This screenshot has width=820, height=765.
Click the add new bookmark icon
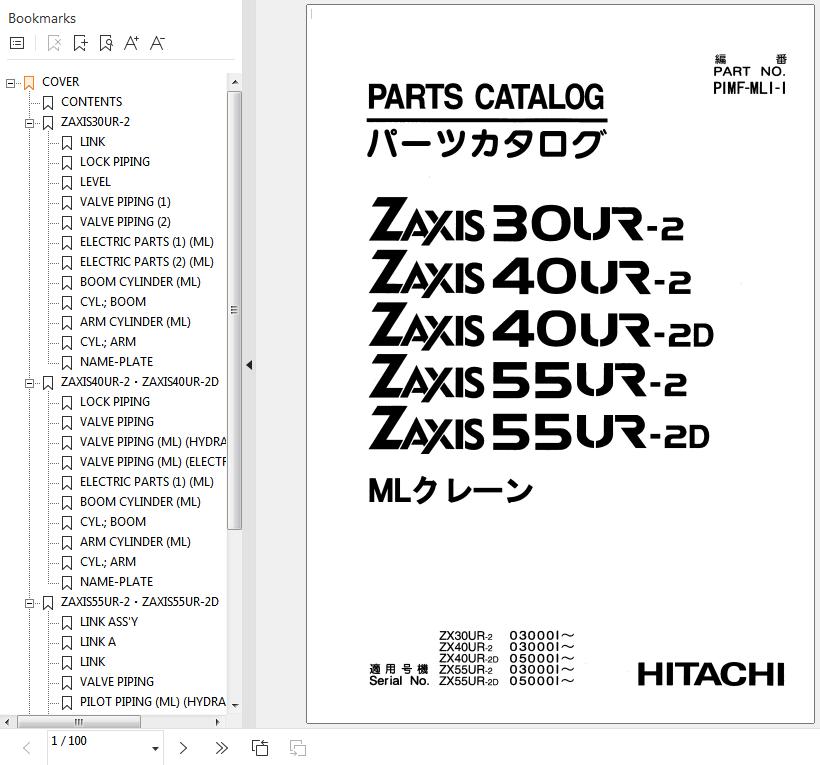coord(80,43)
